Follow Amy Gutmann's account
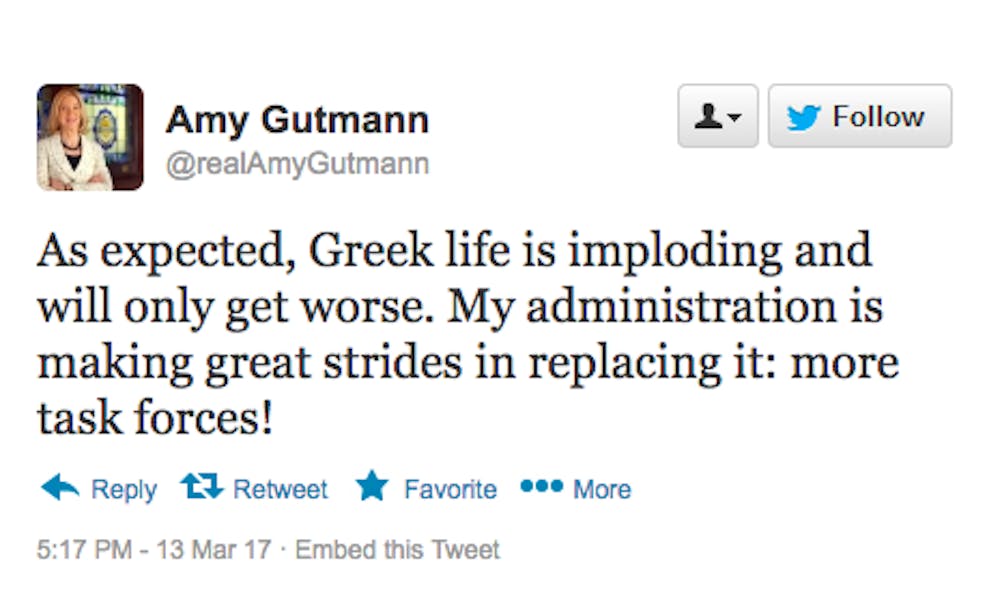The width and height of the screenshot is (1000, 604). pos(859,117)
